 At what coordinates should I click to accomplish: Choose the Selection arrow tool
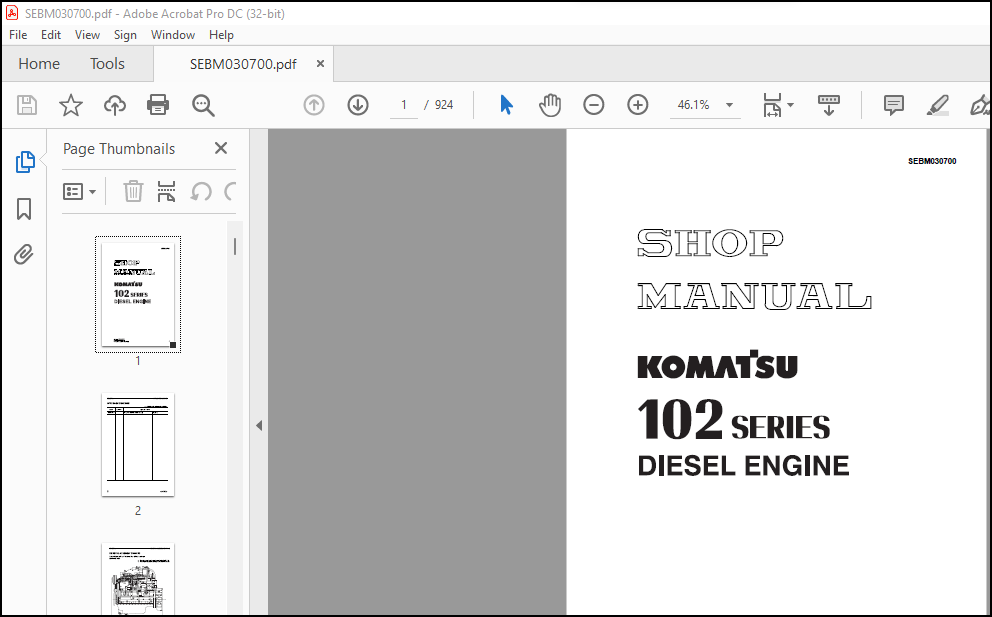(506, 105)
